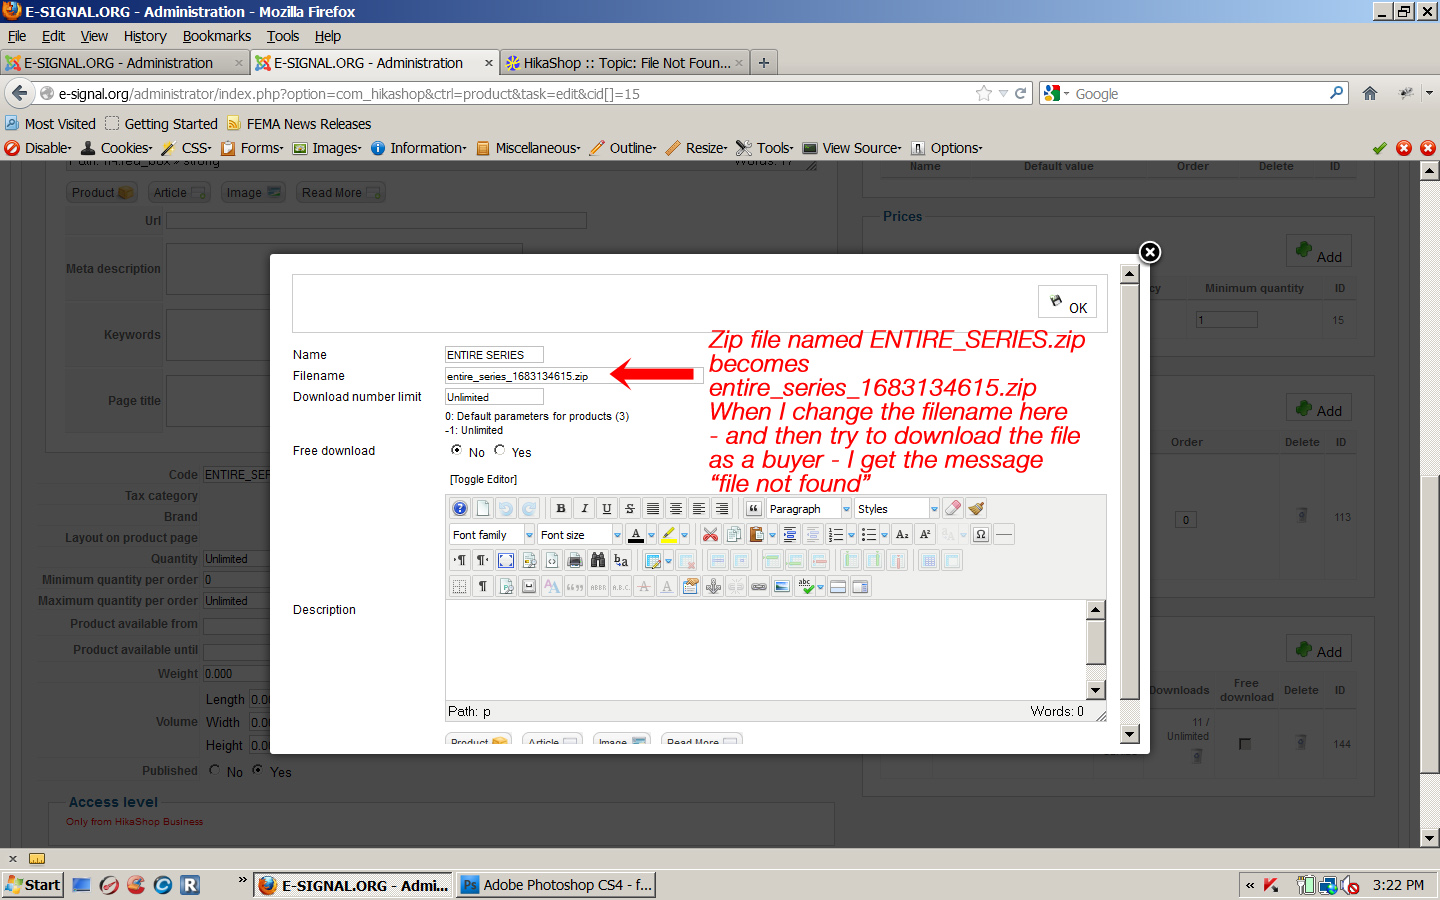Open the File menu
The width and height of the screenshot is (1440, 900).
17,36
